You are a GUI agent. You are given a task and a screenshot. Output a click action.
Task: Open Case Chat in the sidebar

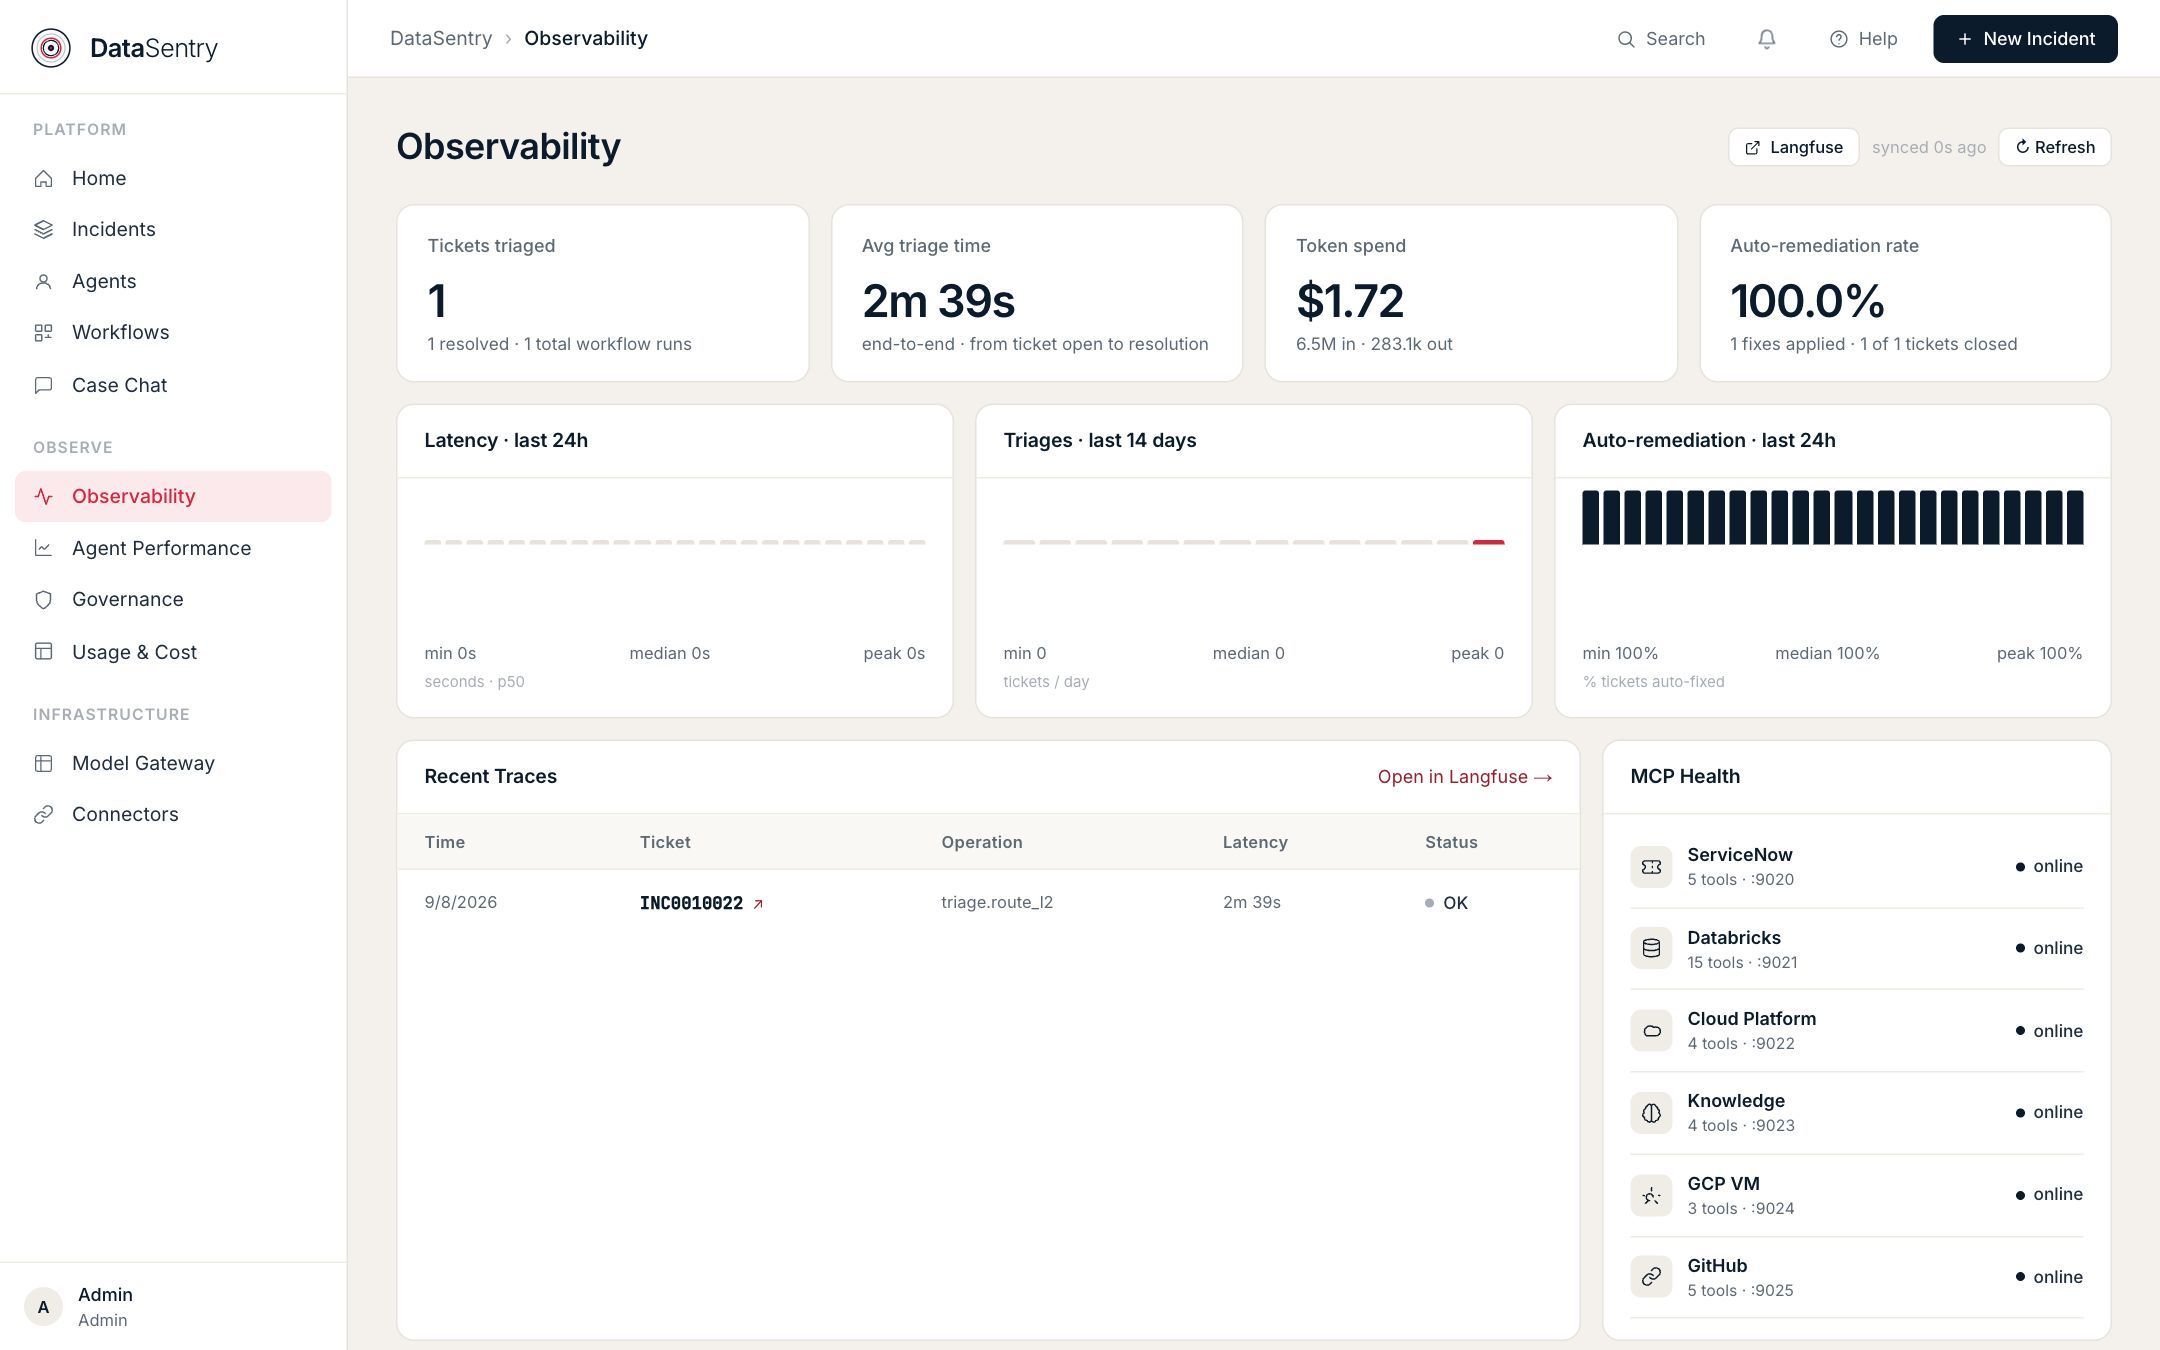tap(173, 385)
